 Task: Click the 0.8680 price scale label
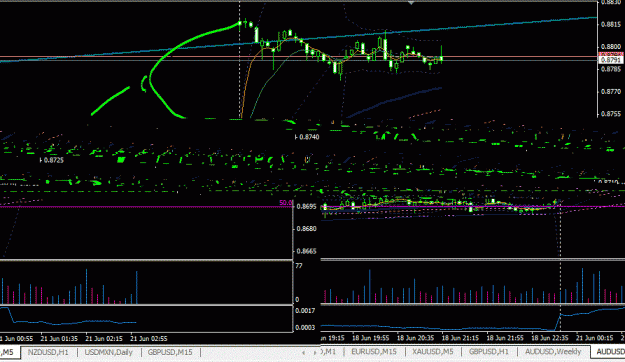pos(307,229)
